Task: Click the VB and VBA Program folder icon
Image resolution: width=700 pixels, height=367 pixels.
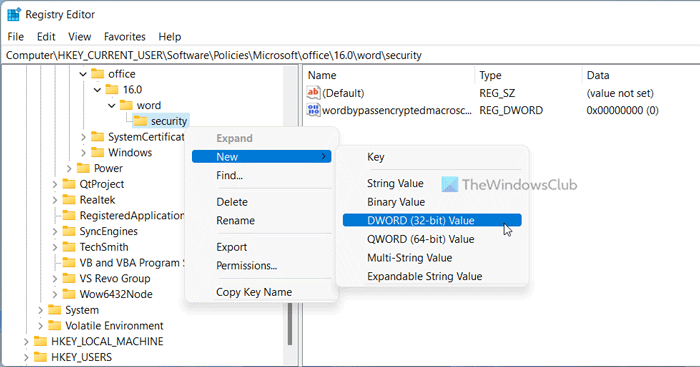Action: coord(69,263)
